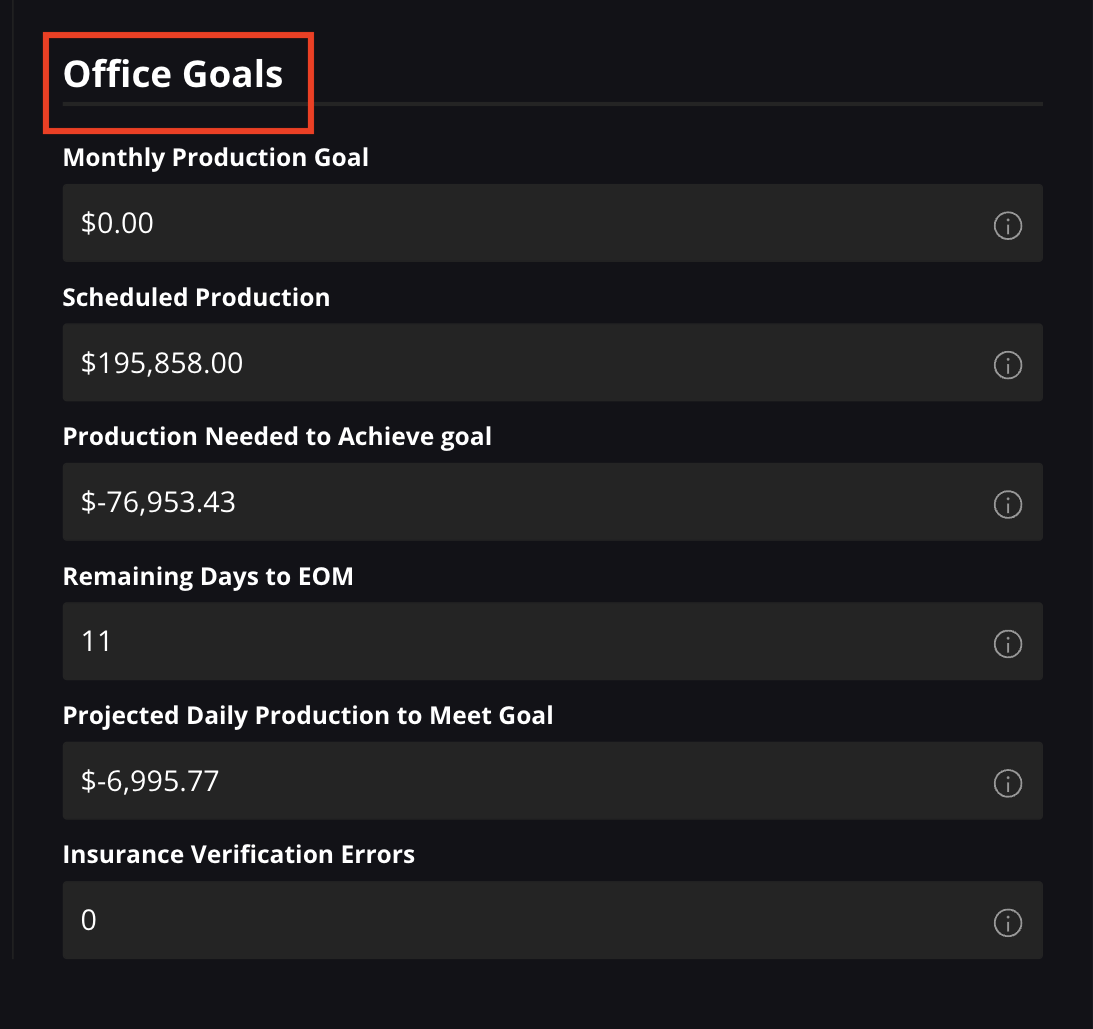Click the Production Needed to Achieve goal label
Screen dimensions: 1093x1029
click(277, 437)
